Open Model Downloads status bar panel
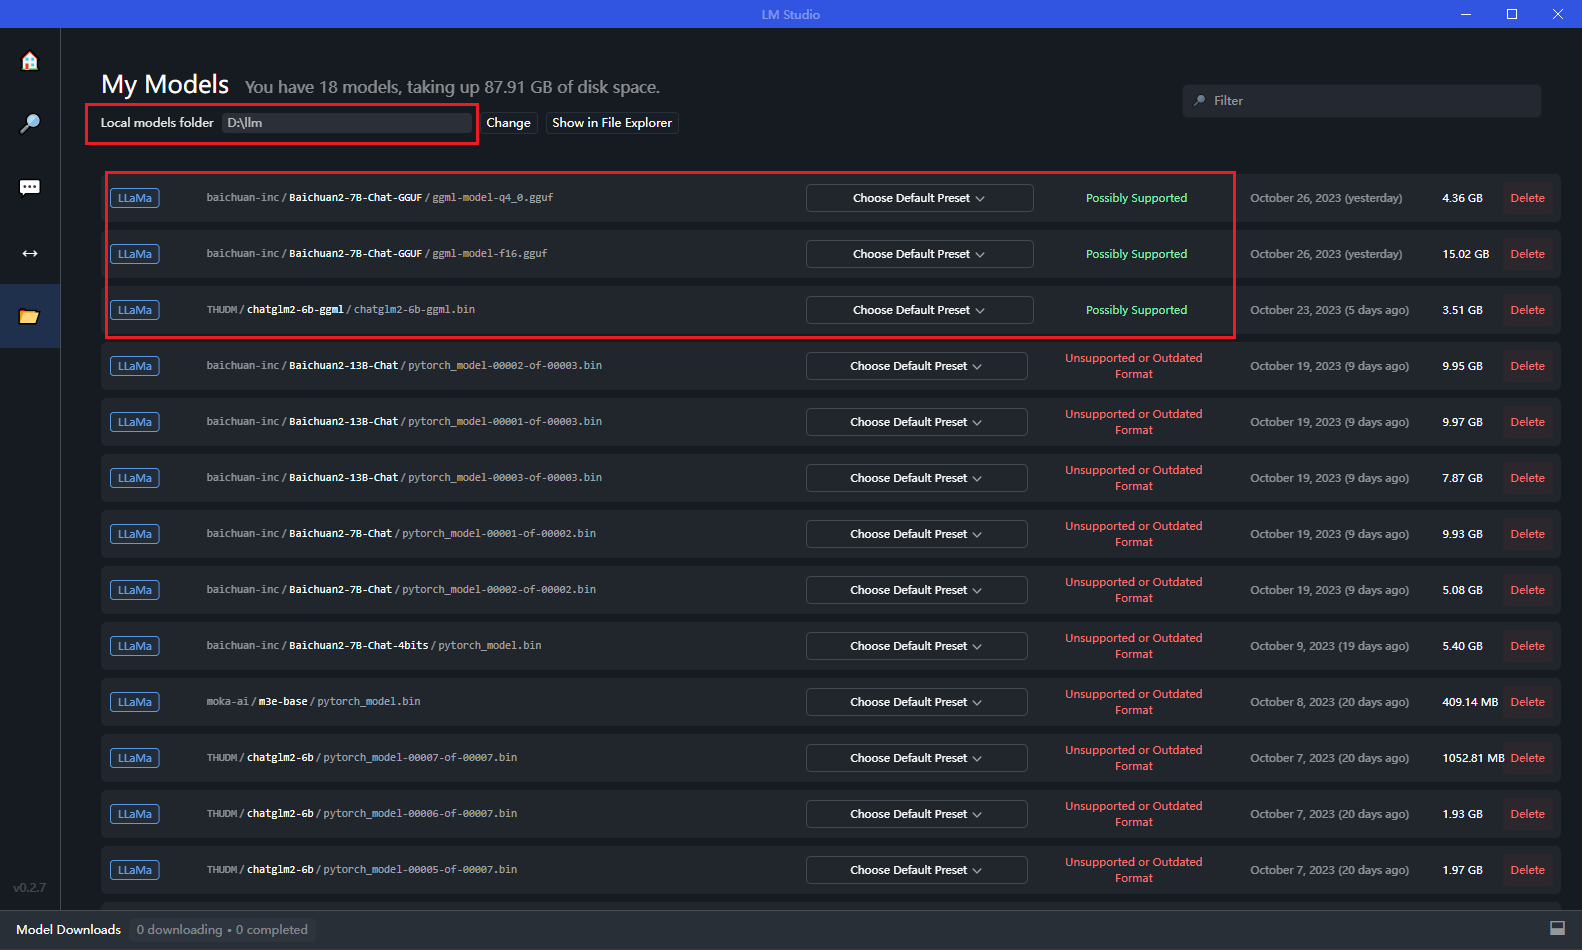 click(x=68, y=929)
